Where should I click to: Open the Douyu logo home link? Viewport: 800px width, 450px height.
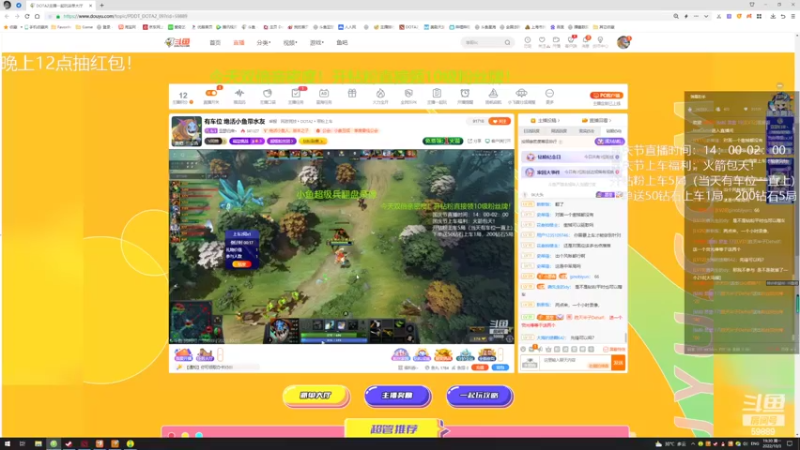pos(178,42)
